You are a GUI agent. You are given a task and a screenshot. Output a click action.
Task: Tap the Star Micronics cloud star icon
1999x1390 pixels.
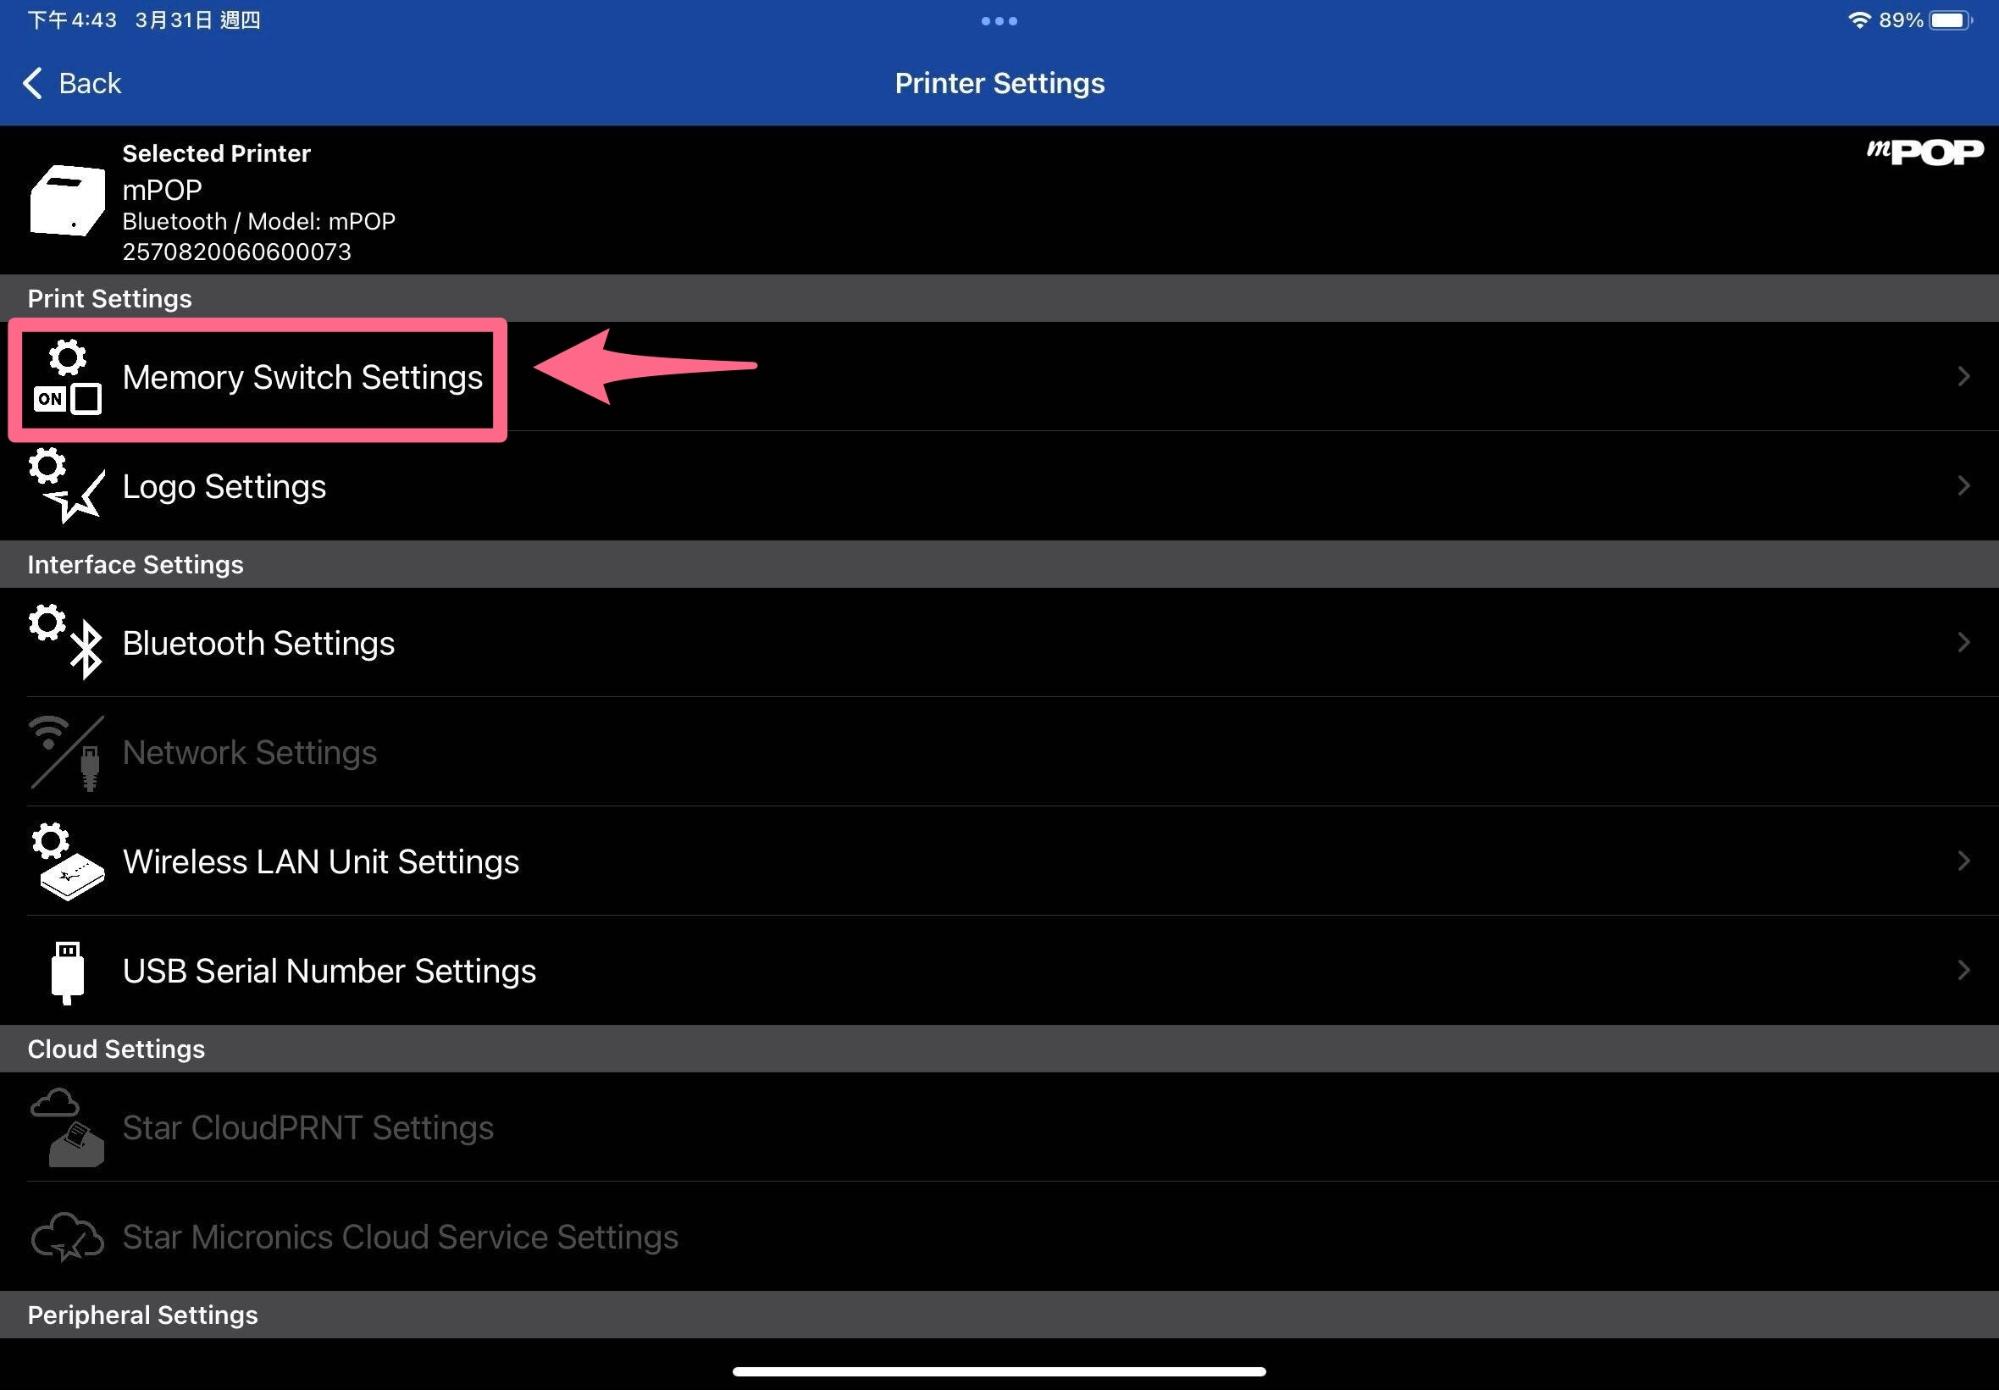click(x=67, y=1238)
